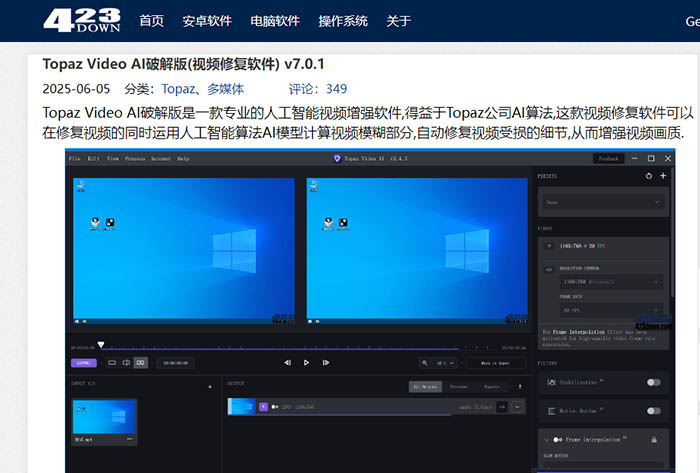Click the Motion Deblur filter icon
This screenshot has height=473, width=700.
point(551,411)
